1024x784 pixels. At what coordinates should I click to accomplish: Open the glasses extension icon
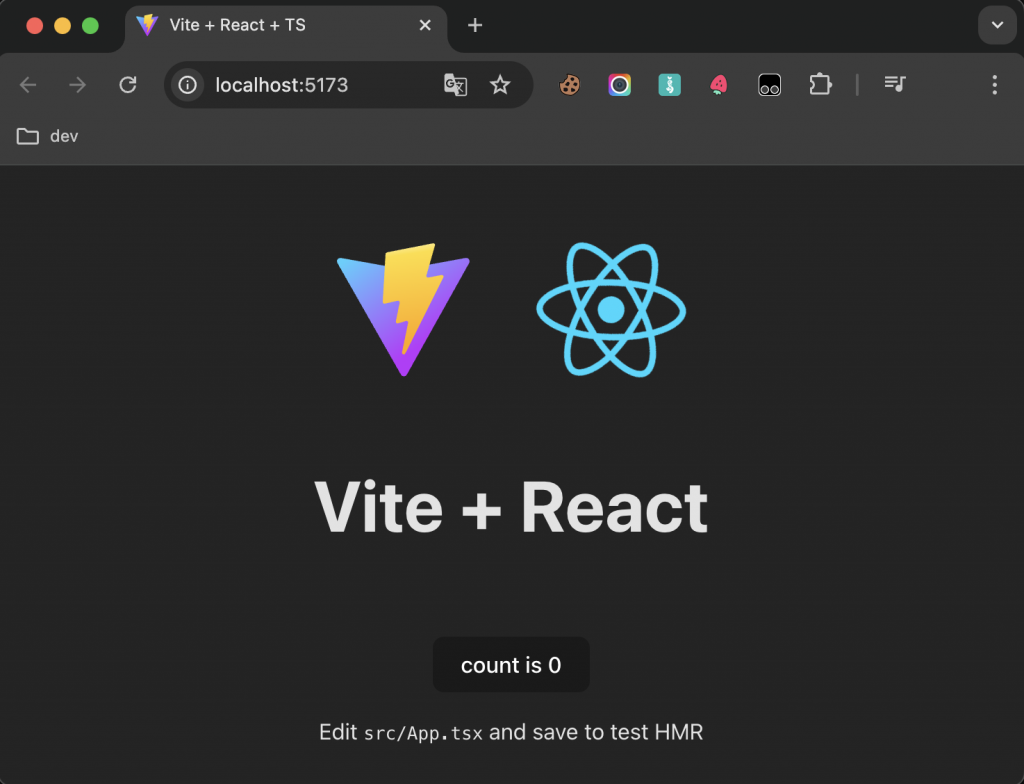(x=769, y=85)
